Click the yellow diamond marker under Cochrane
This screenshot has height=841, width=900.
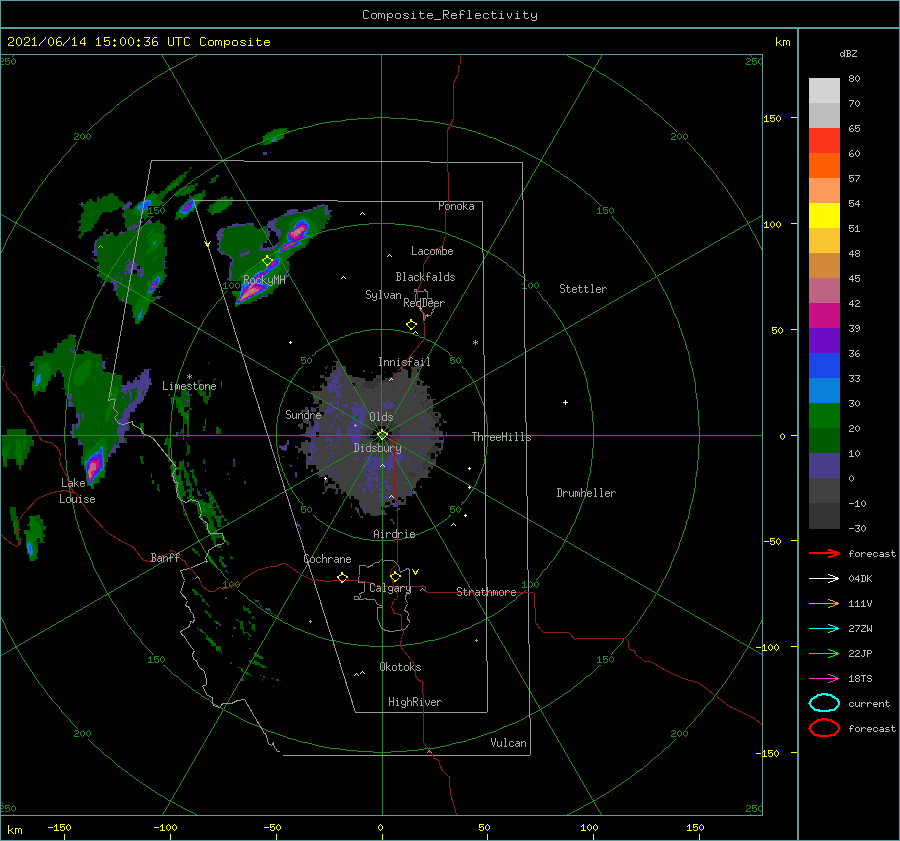point(343,577)
